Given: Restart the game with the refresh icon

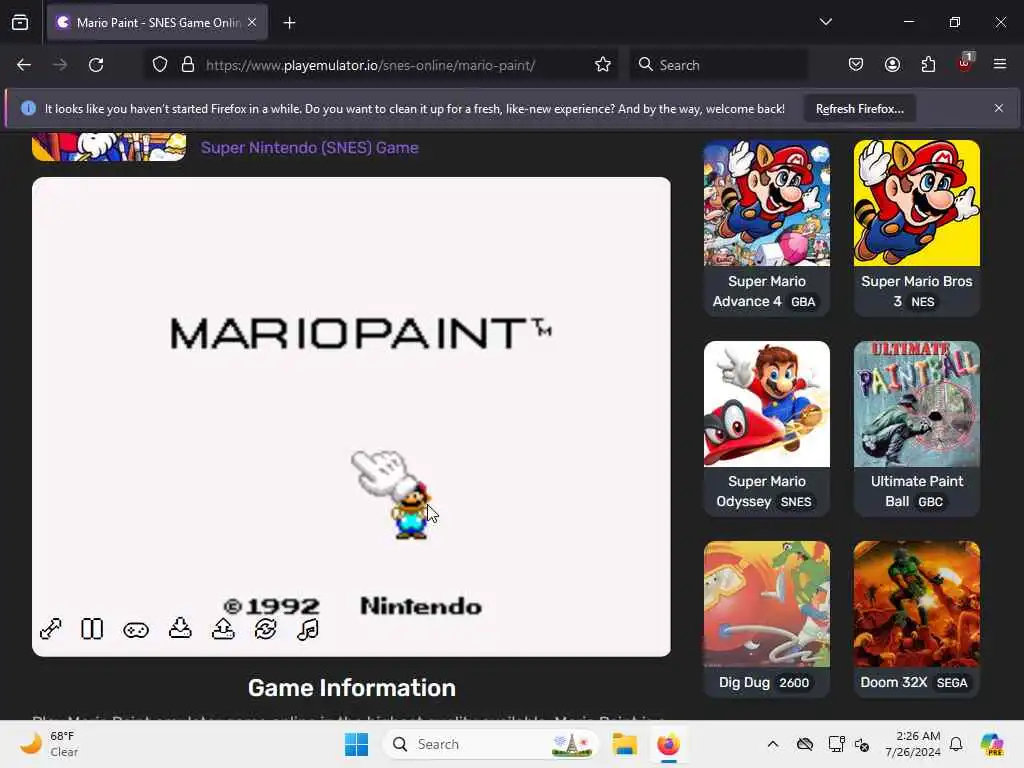Looking at the screenshot, I should point(265,629).
